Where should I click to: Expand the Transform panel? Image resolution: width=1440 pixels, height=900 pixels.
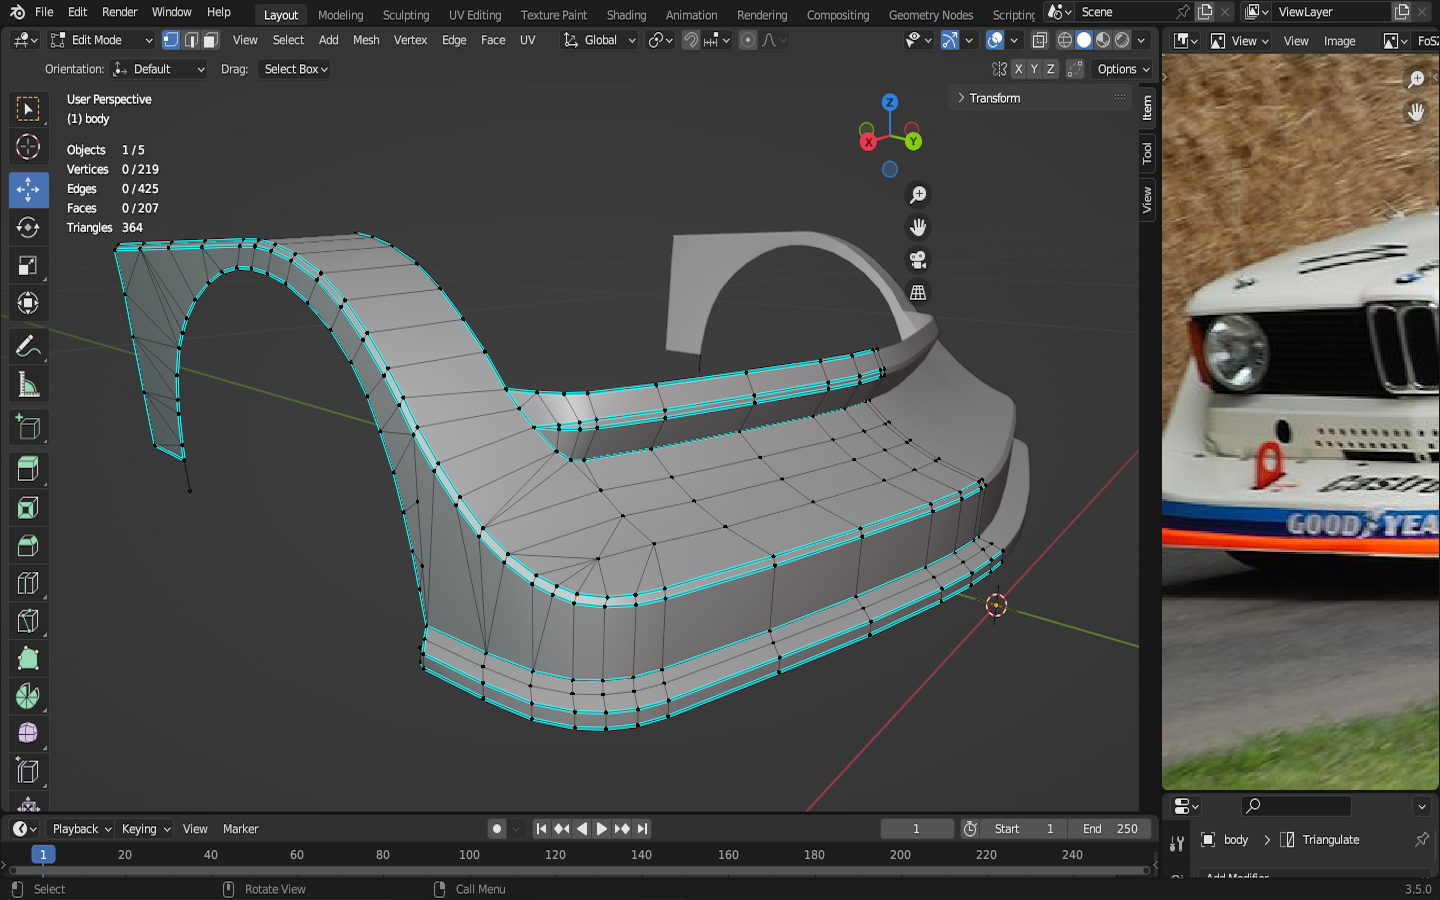point(994,98)
